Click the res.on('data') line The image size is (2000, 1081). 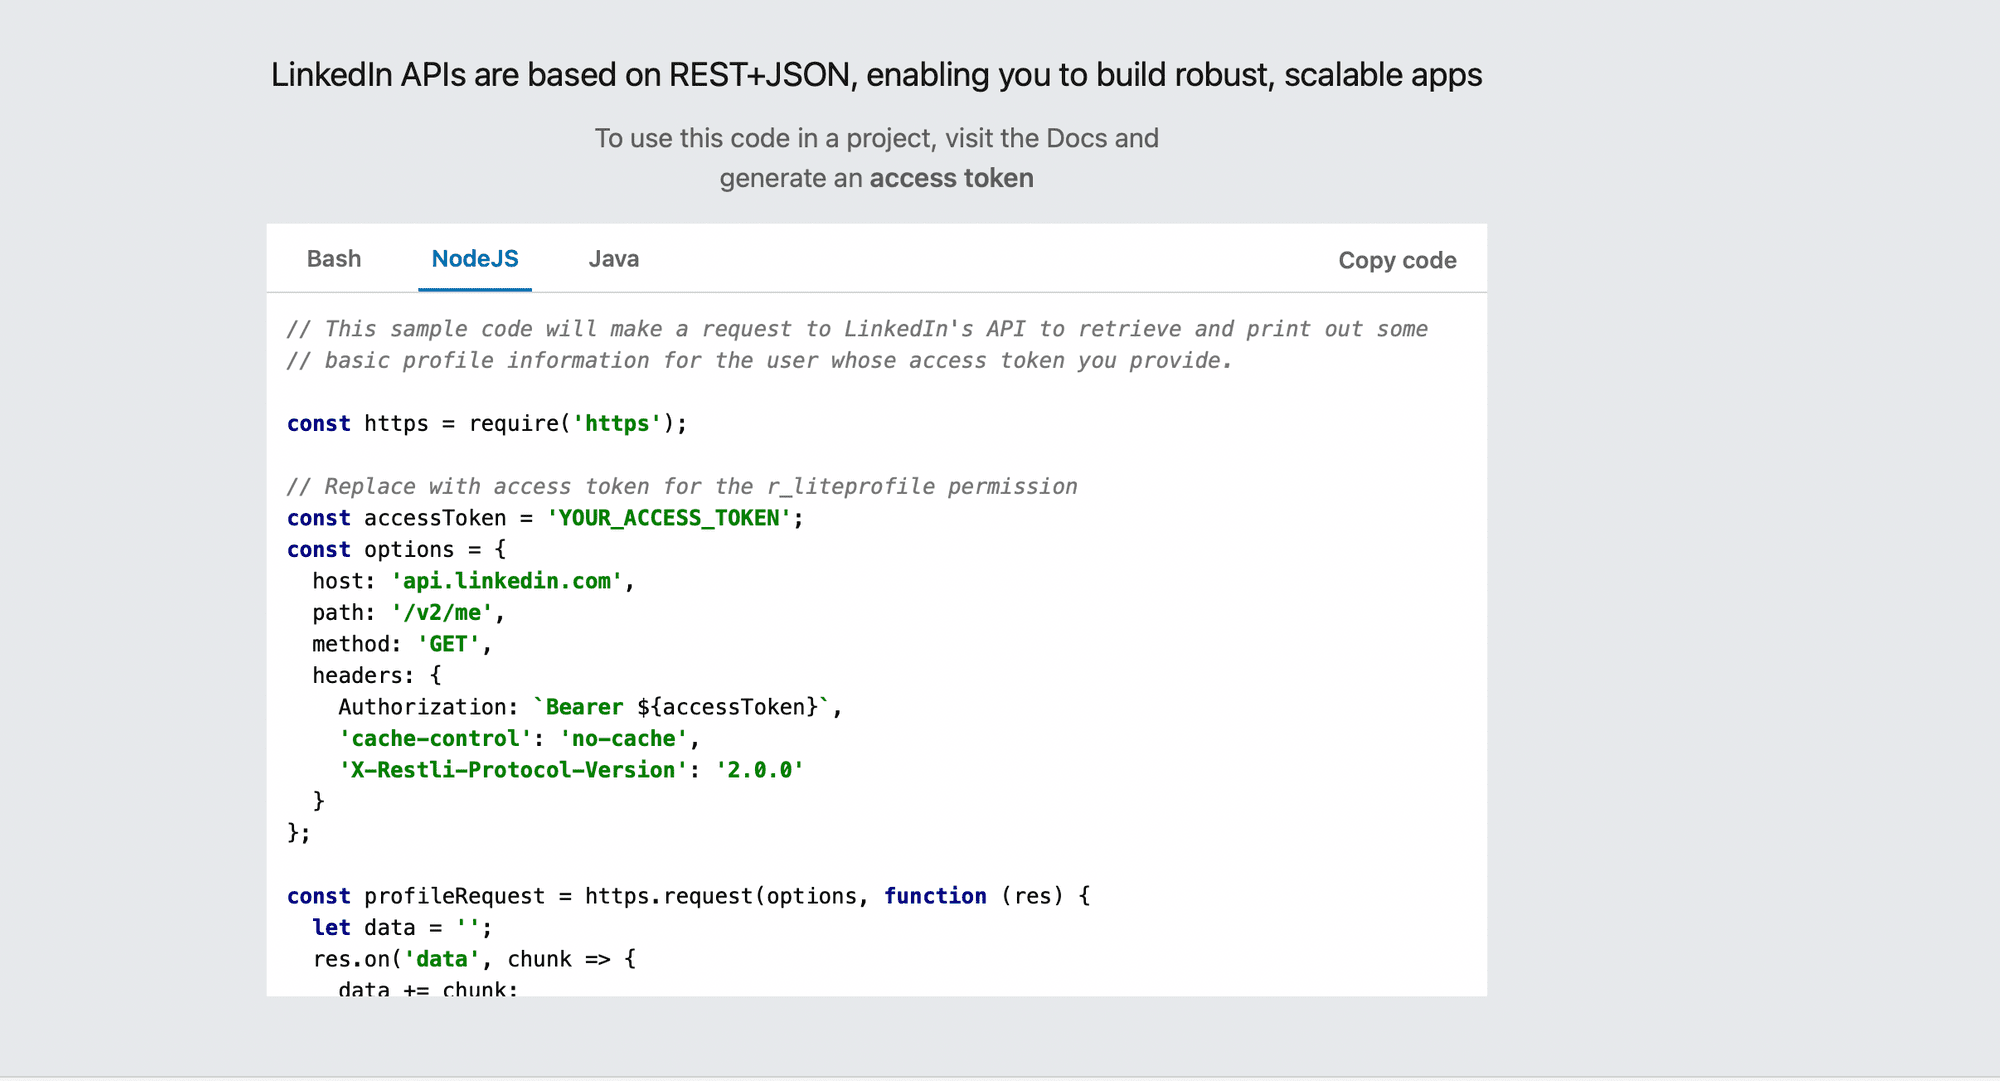(474, 959)
